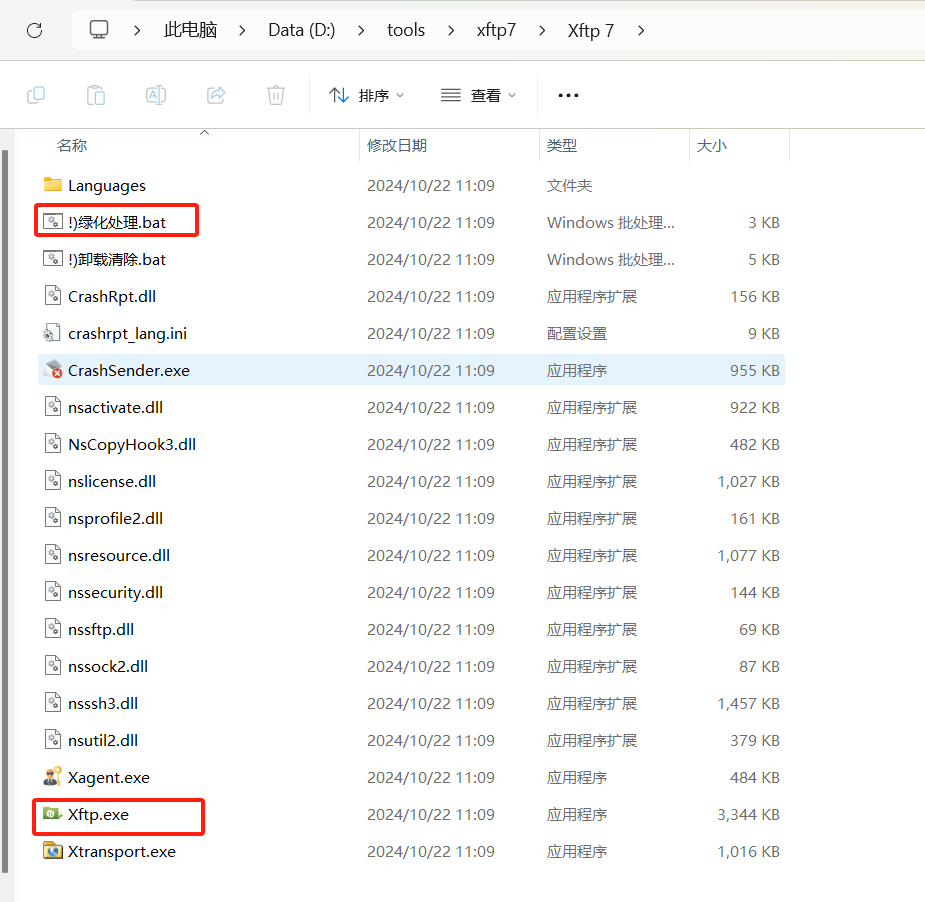The image size is (925, 902).
Task: Sort by 类型 column header
Action: click(x=562, y=145)
